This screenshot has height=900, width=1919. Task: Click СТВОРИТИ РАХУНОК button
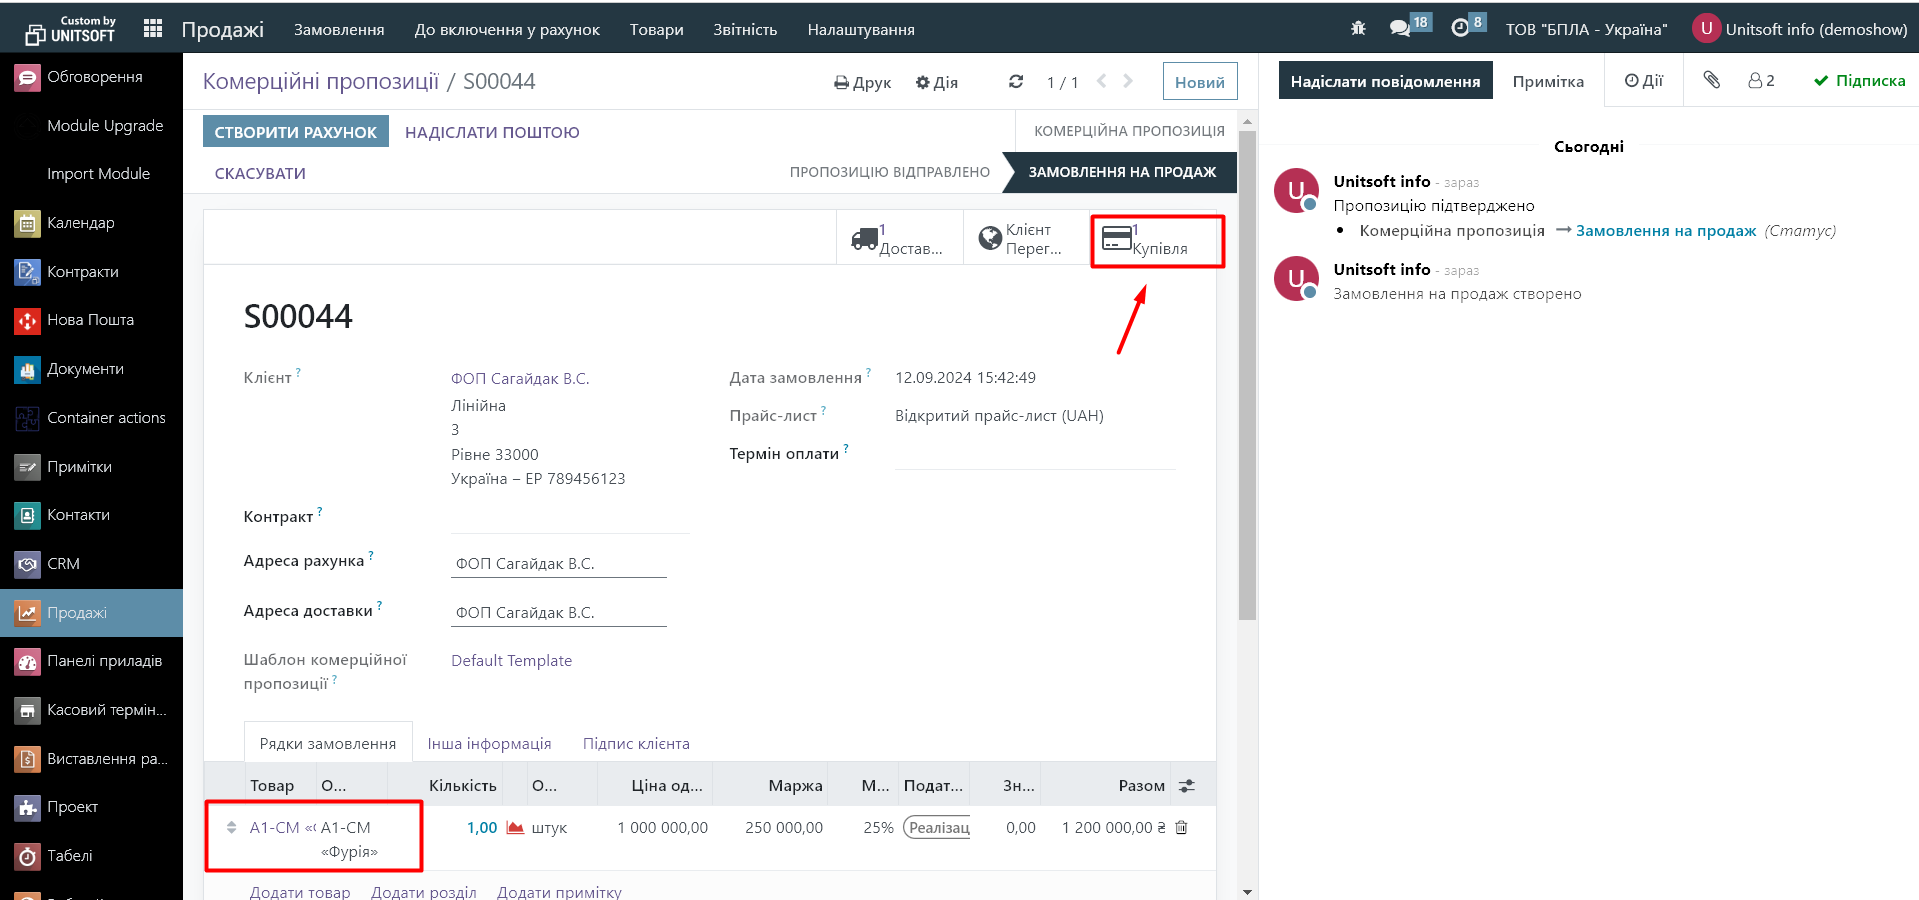coord(295,132)
